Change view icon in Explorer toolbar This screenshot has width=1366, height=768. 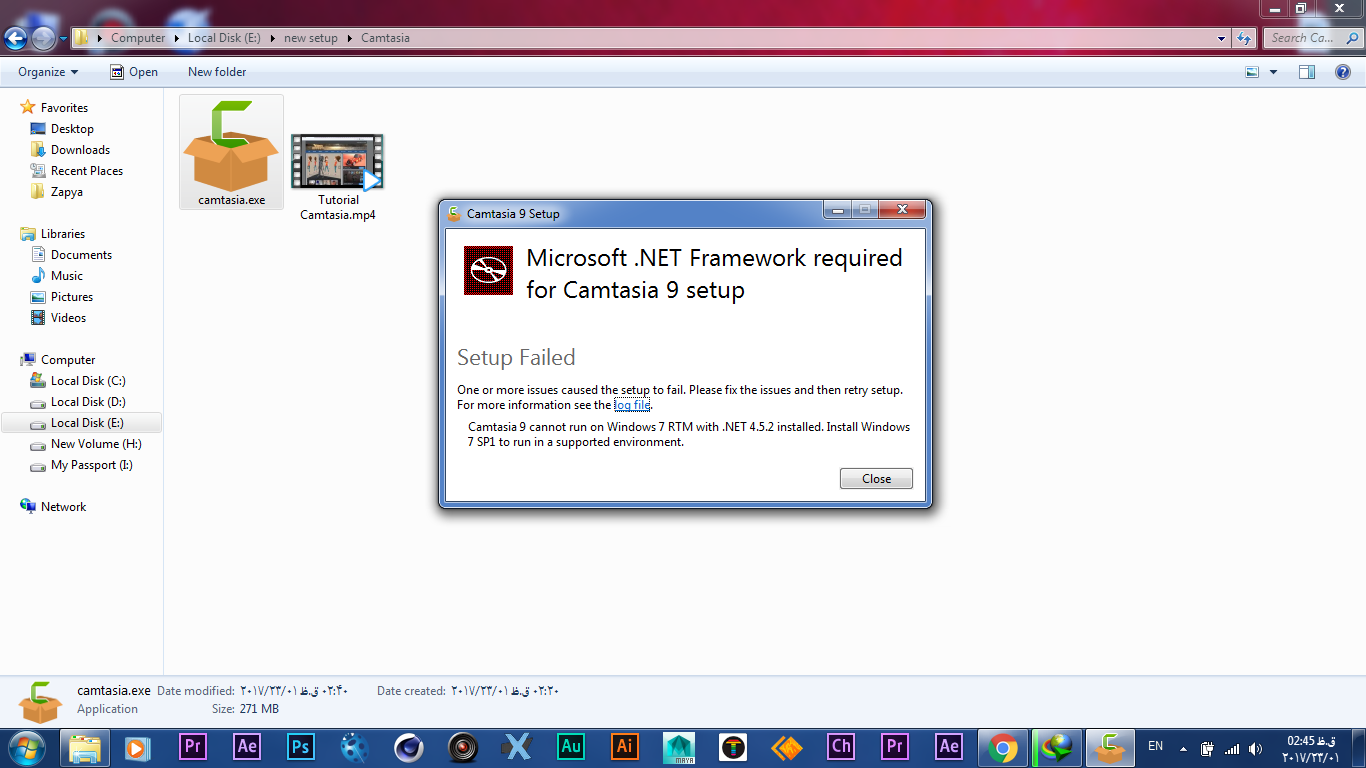[x=1252, y=72]
